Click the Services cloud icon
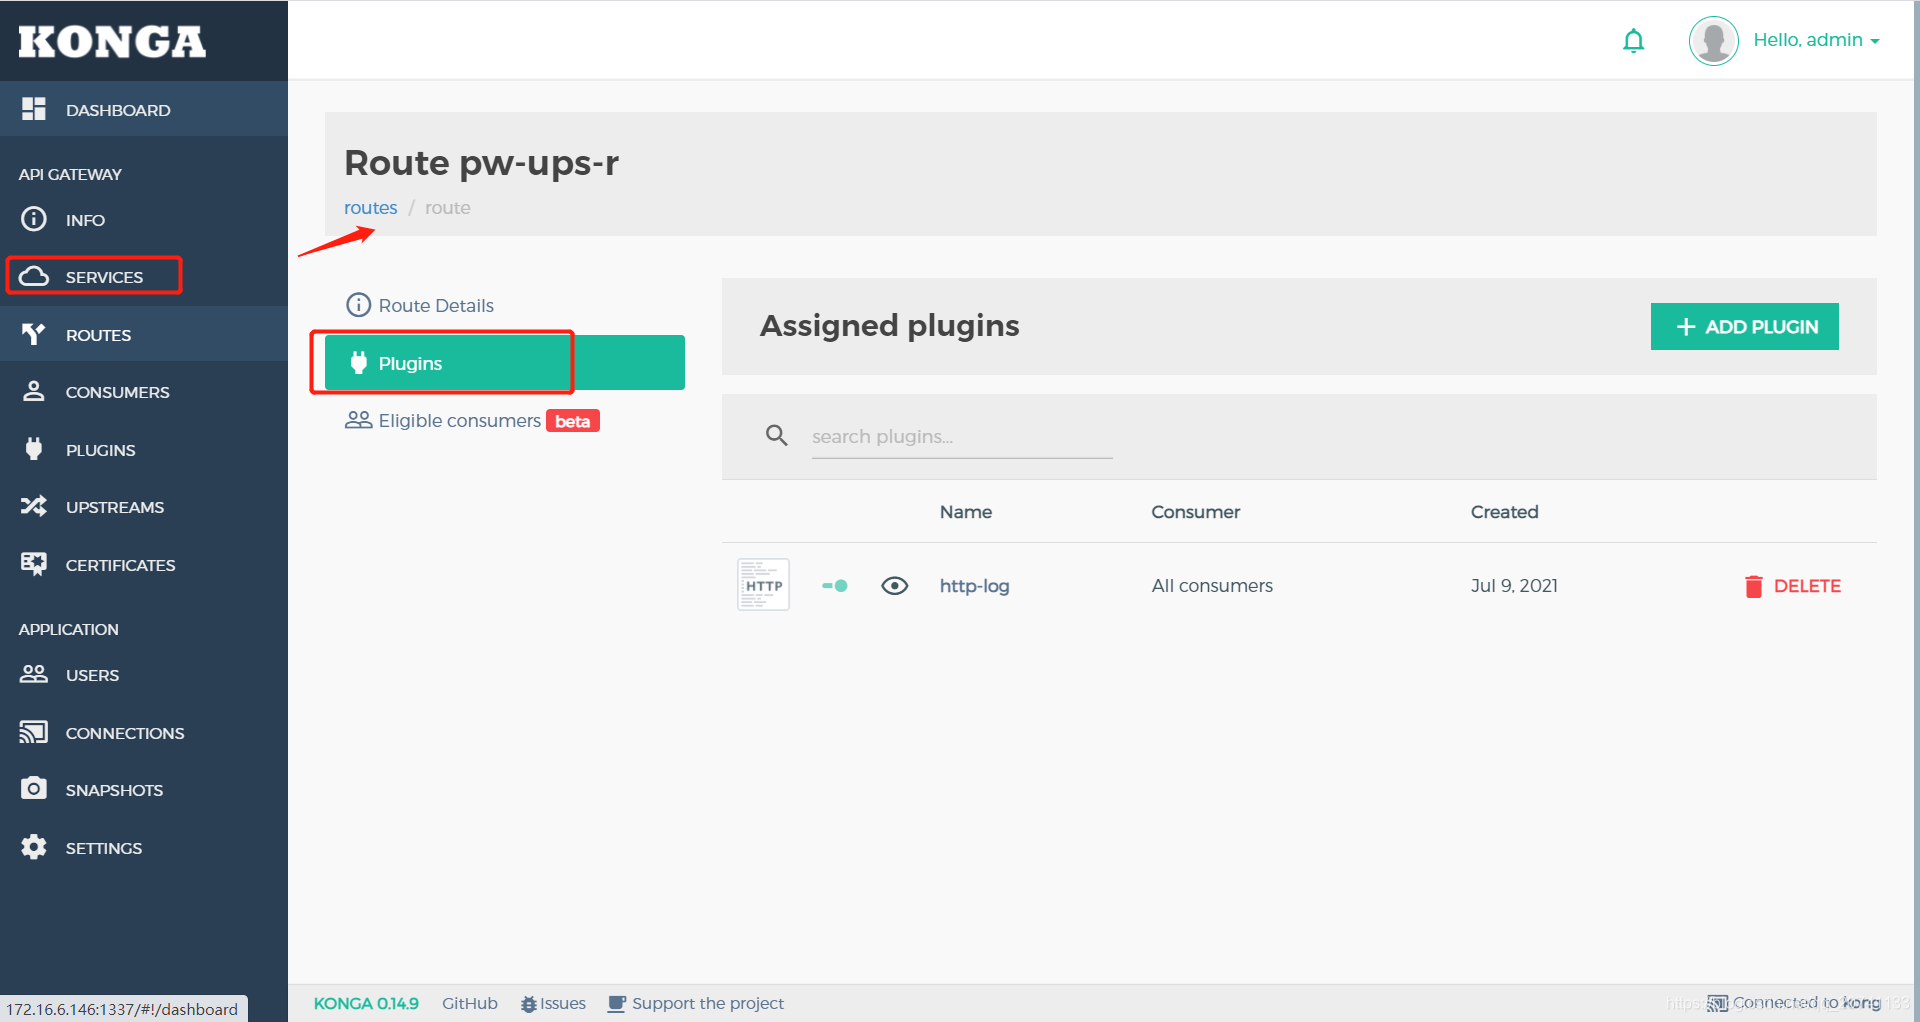This screenshot has height=1022, width=1920. [34, 276]
